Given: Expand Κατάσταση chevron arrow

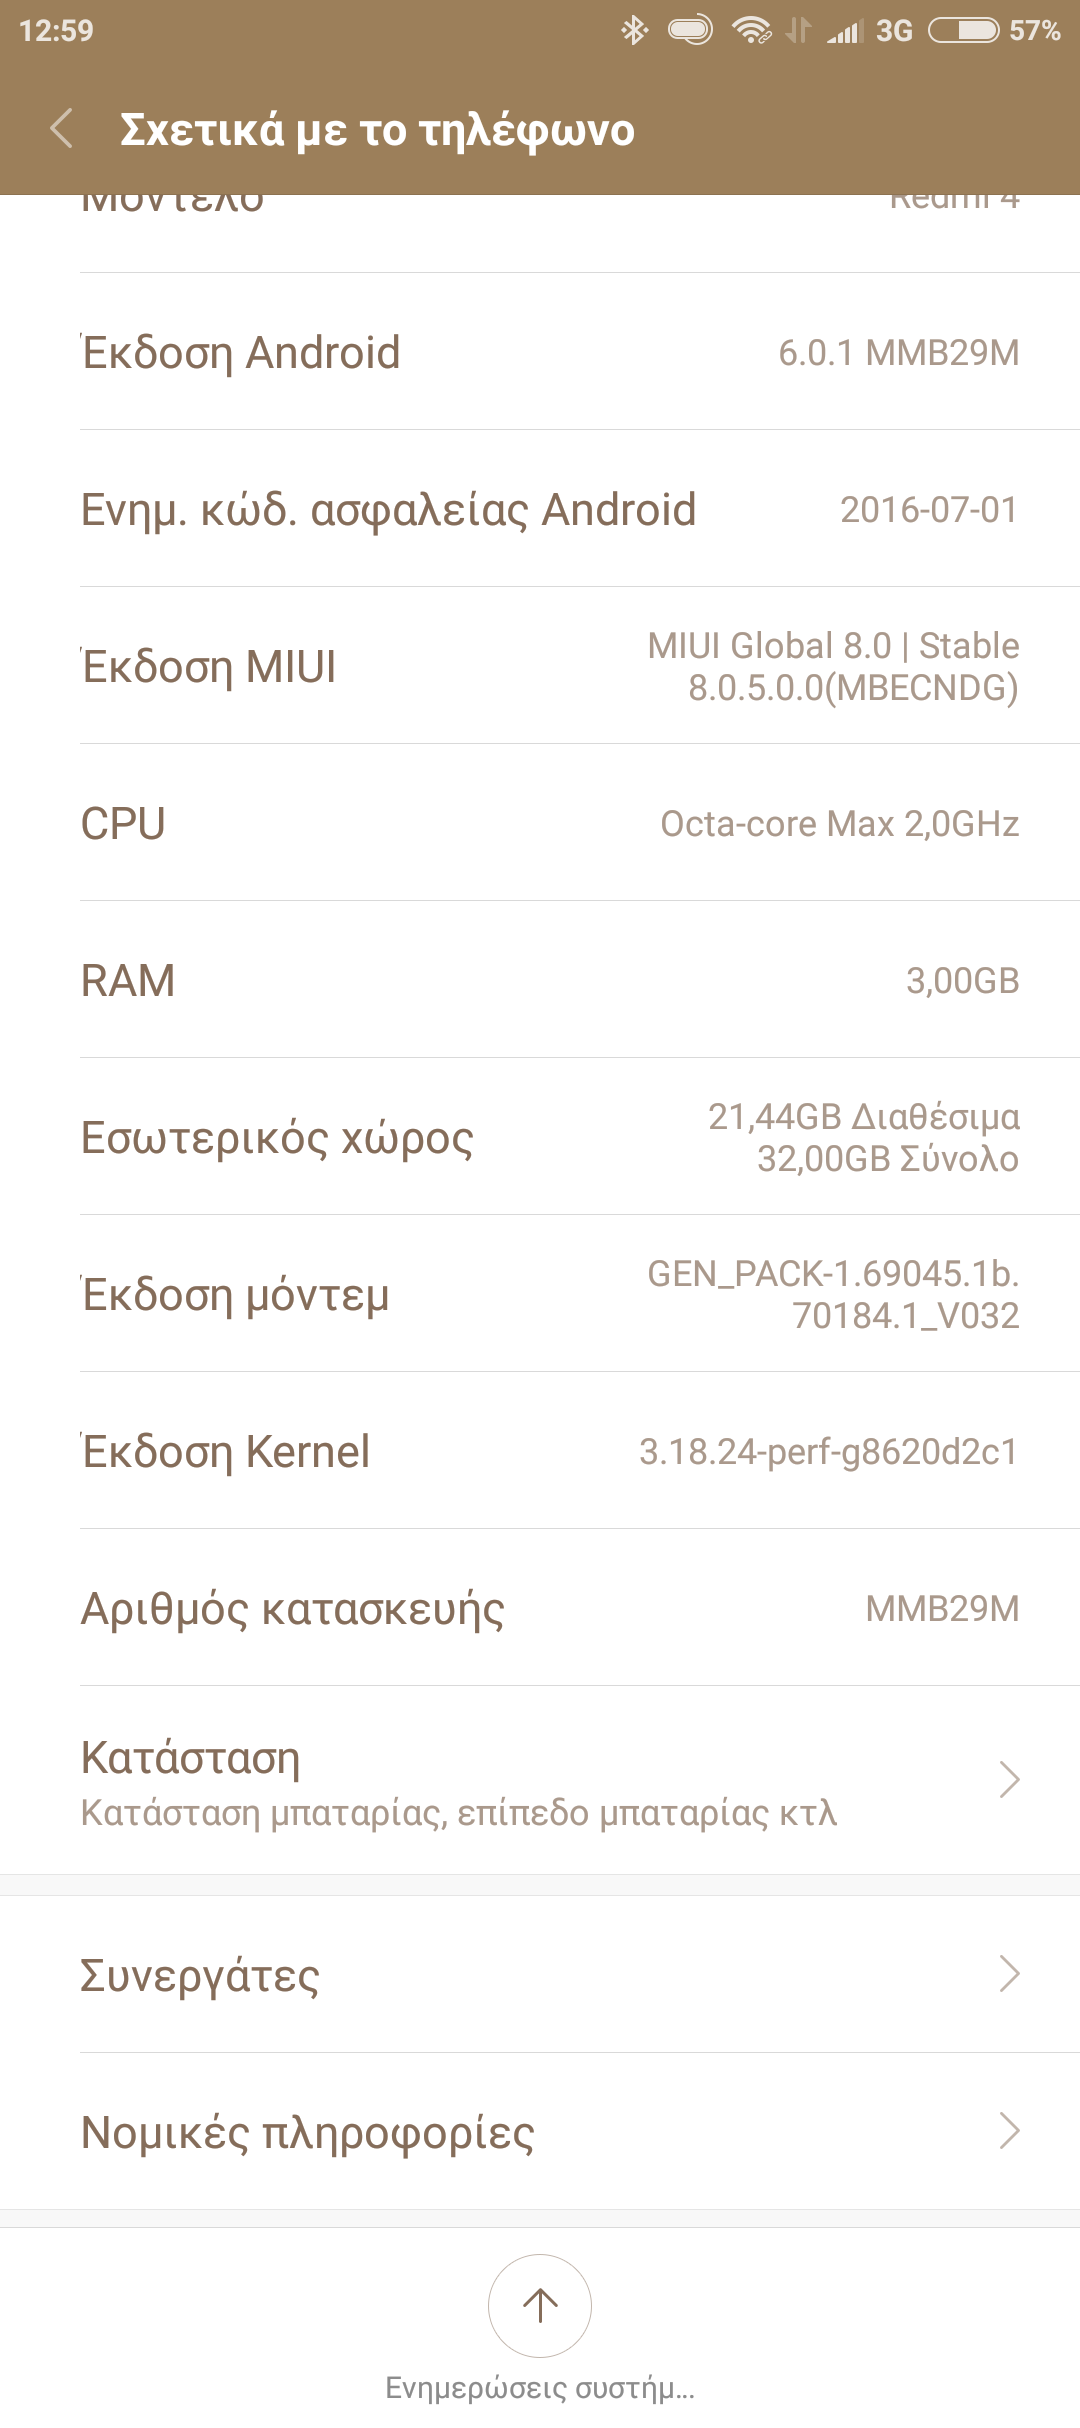Looking at the screenshot, I should pos(1009,1780).
